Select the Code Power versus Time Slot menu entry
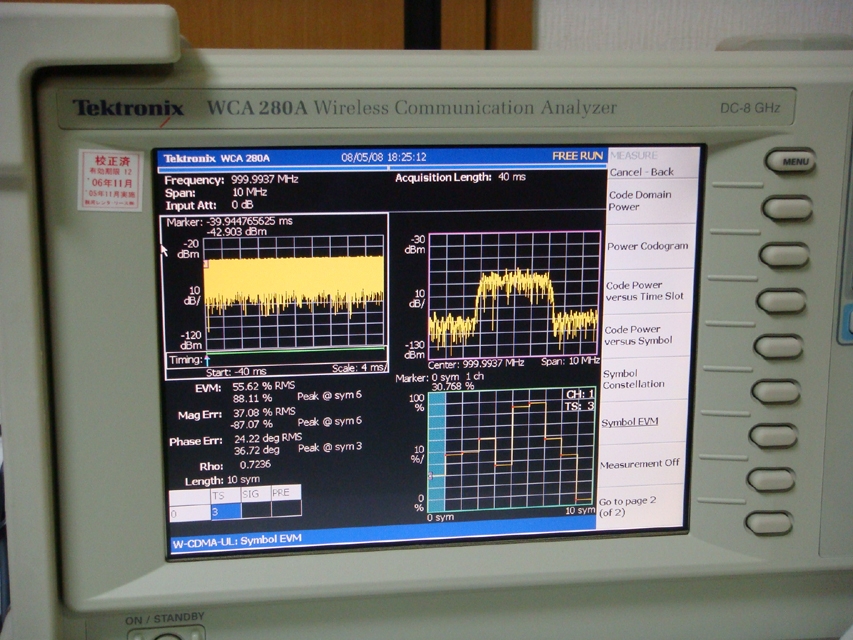This screenshot has height=640, width=853. [x=644, y=291]
